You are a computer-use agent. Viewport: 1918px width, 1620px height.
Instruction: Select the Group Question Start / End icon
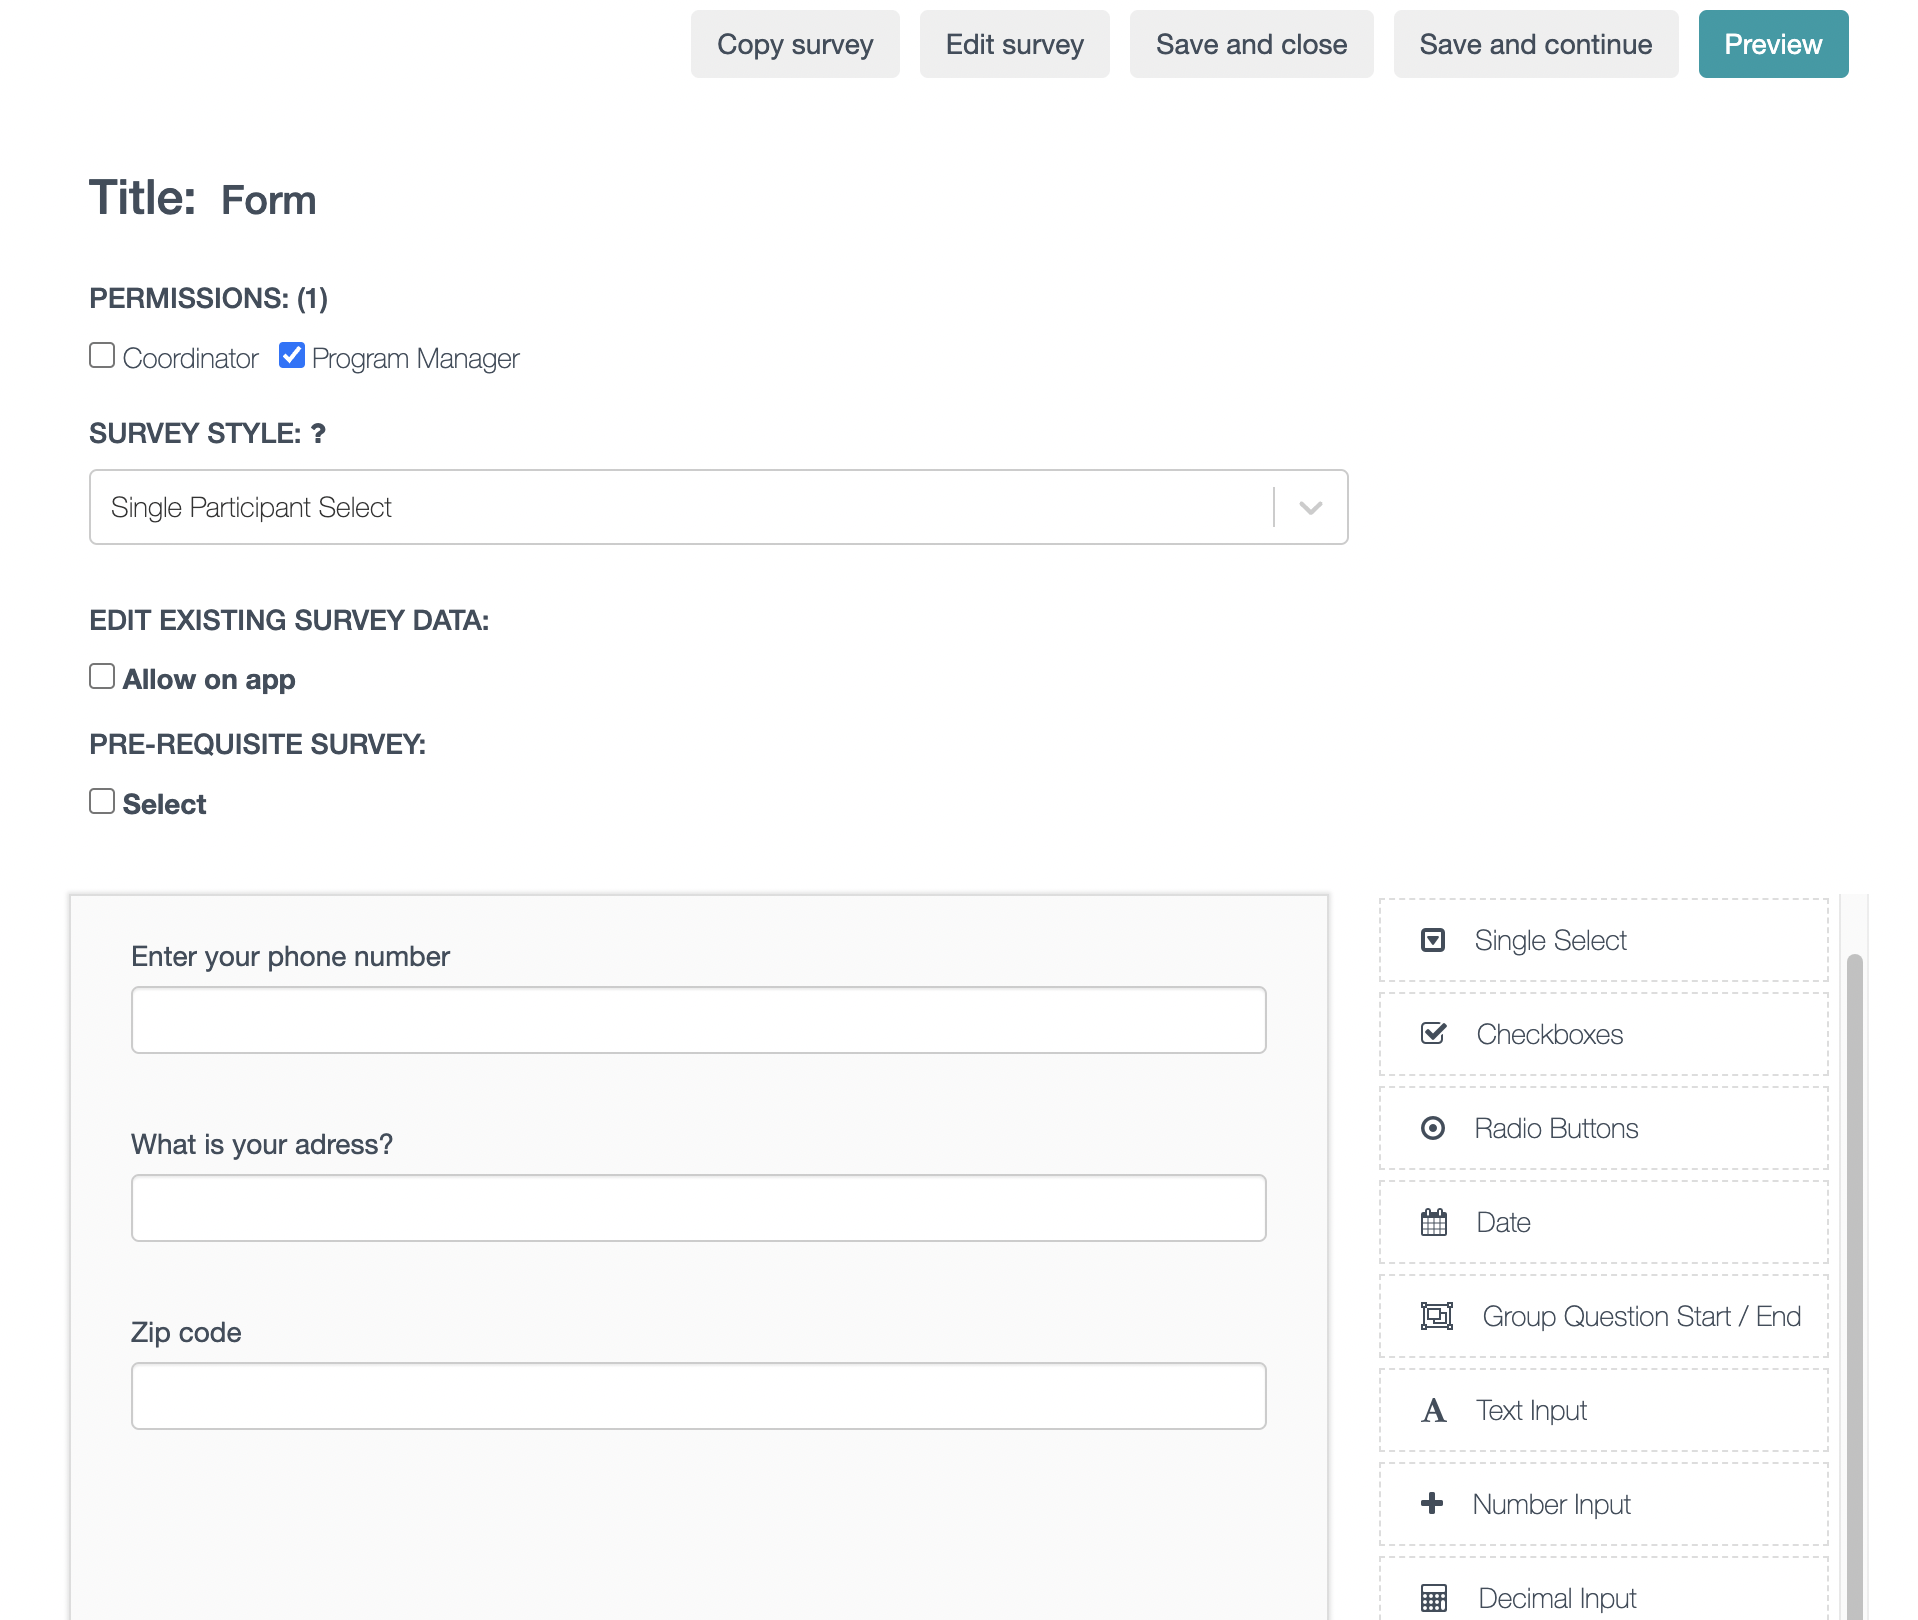click(x=1437, y=1316)
